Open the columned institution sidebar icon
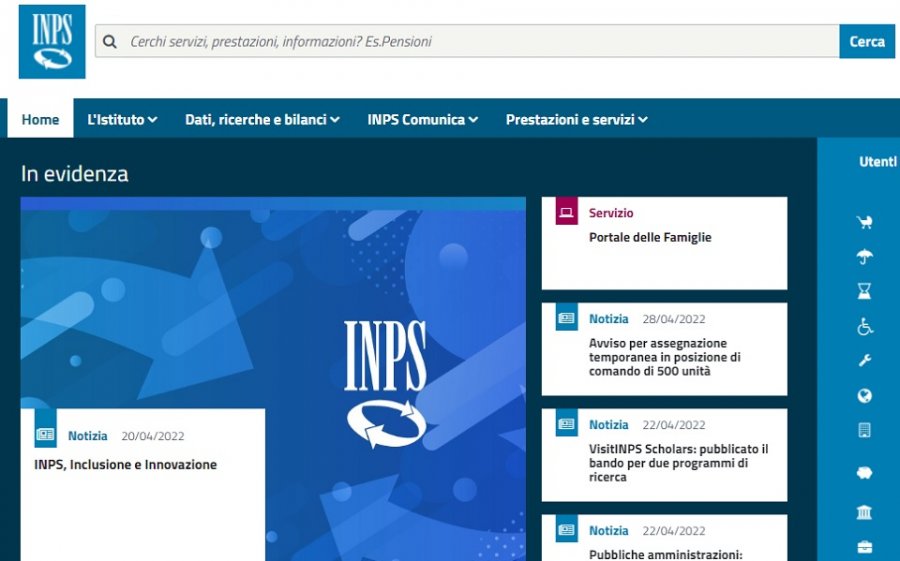Screen dimensions: 900x561 click(x=864, y=512)
